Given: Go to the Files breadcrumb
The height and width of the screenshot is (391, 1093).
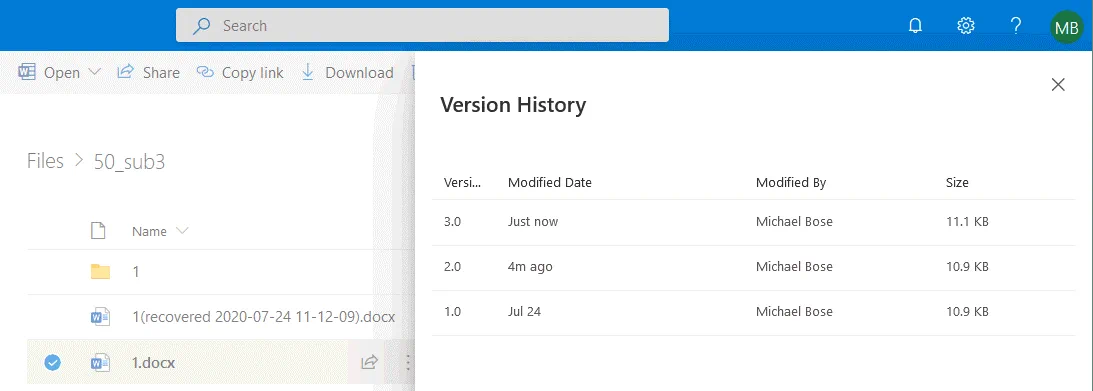Looking at the screenshot, I should (45, 162).
